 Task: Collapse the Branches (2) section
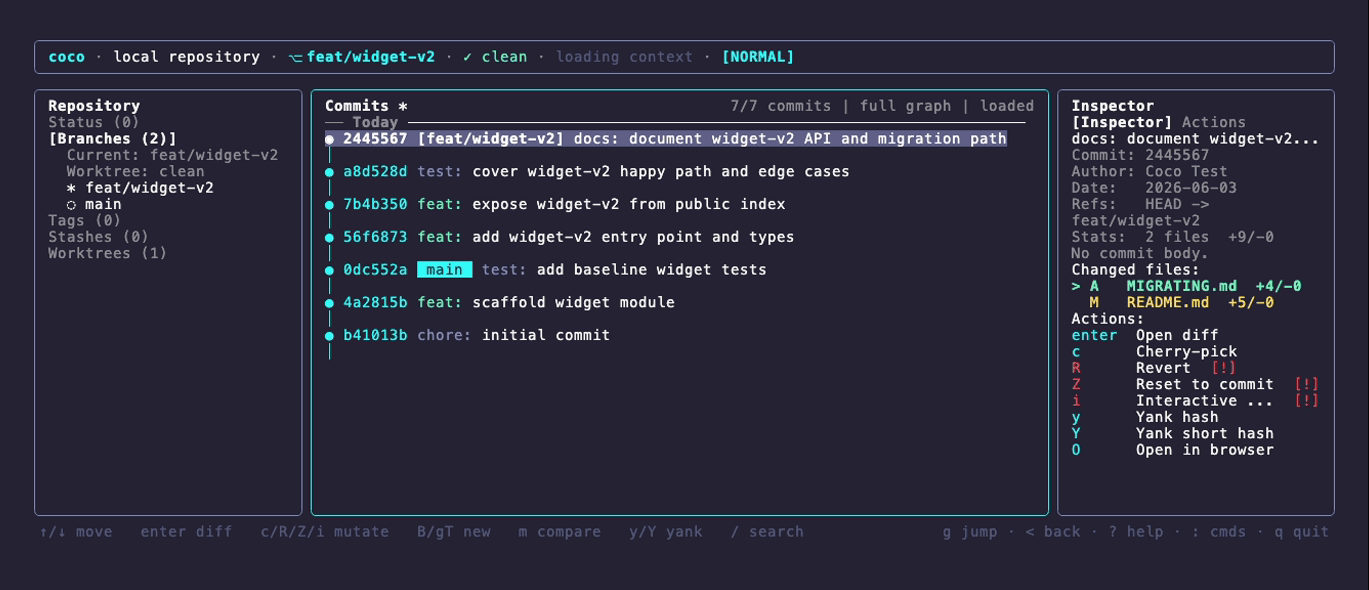(x=112, y=139)
